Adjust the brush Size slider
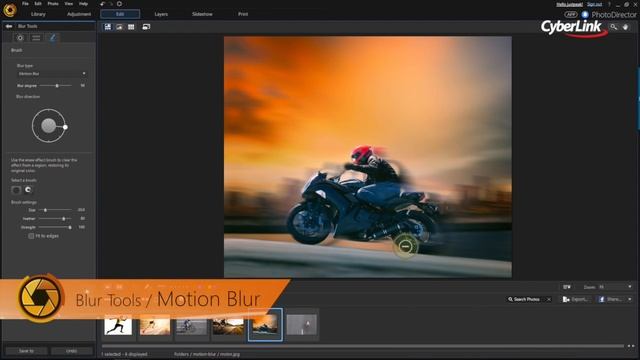Screen dimensions: 640x360 tap(56, 210)
